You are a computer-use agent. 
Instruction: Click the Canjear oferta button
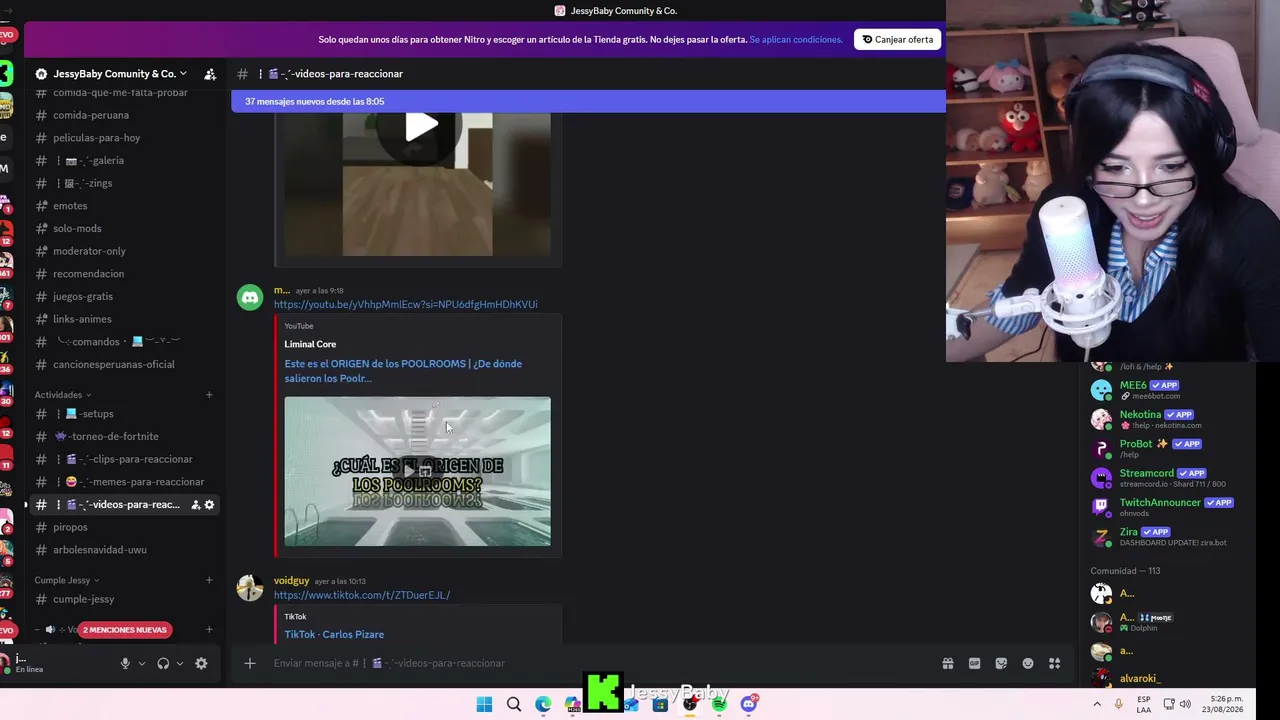click(897, 39)
